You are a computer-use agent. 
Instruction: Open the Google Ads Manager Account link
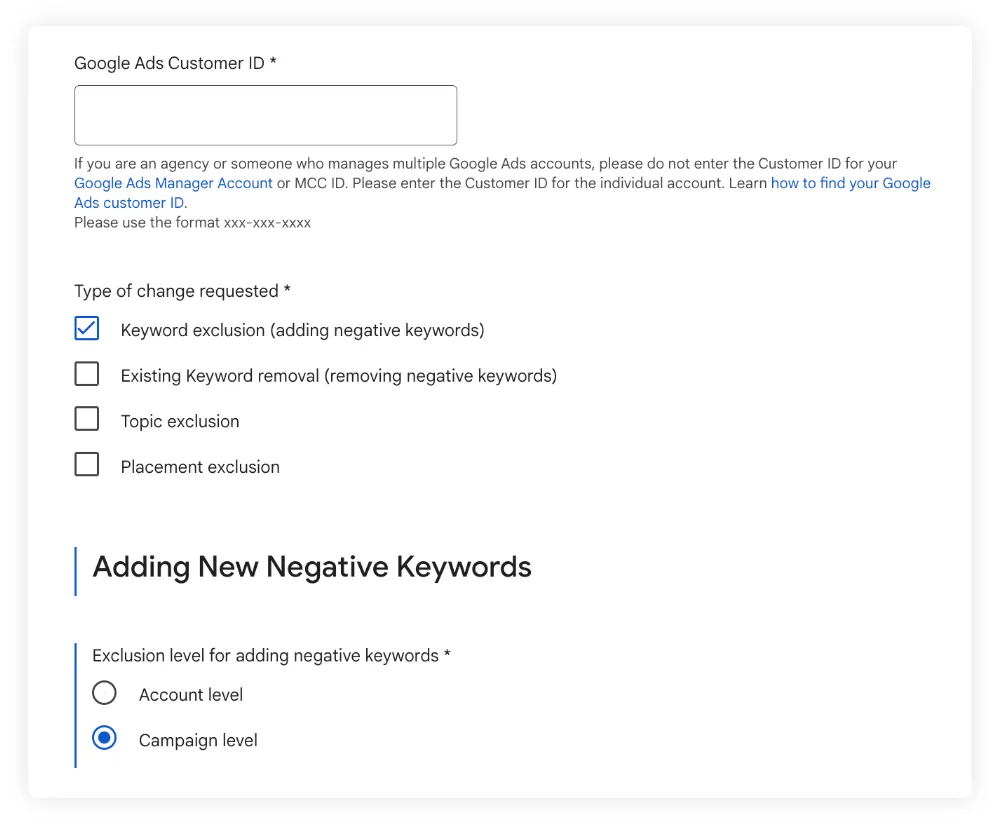(173, 183)
